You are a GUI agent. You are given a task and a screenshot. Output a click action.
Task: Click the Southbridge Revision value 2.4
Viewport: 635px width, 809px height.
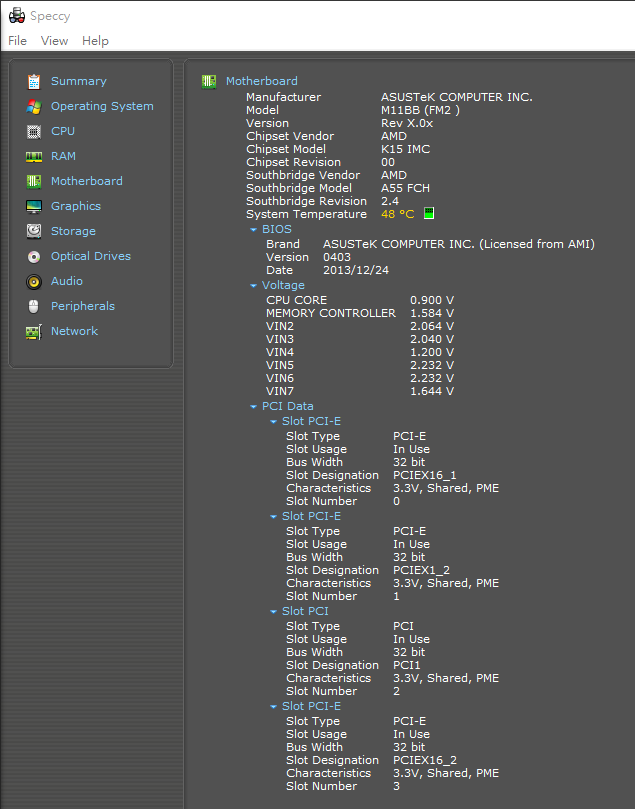point(389,201)
